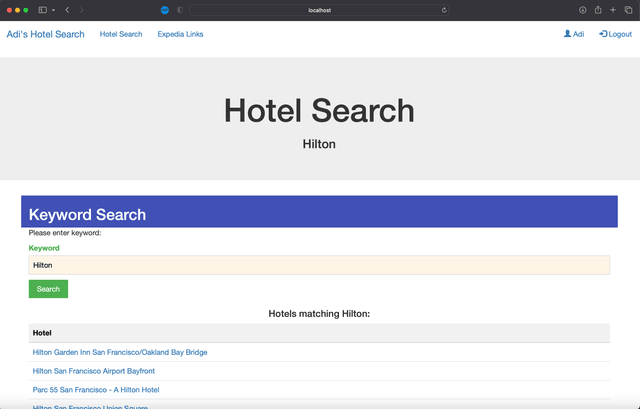Open the sidebar options dropdown arrow
The height and width of the screenshot is (409, 640).
pos(53,10)
